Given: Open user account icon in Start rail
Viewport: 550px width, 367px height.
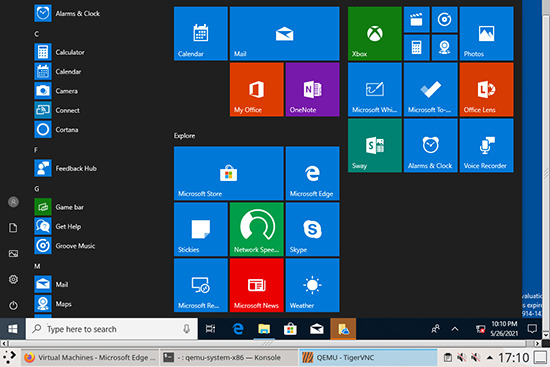Looking at the screenshot, I should [13, 202].
